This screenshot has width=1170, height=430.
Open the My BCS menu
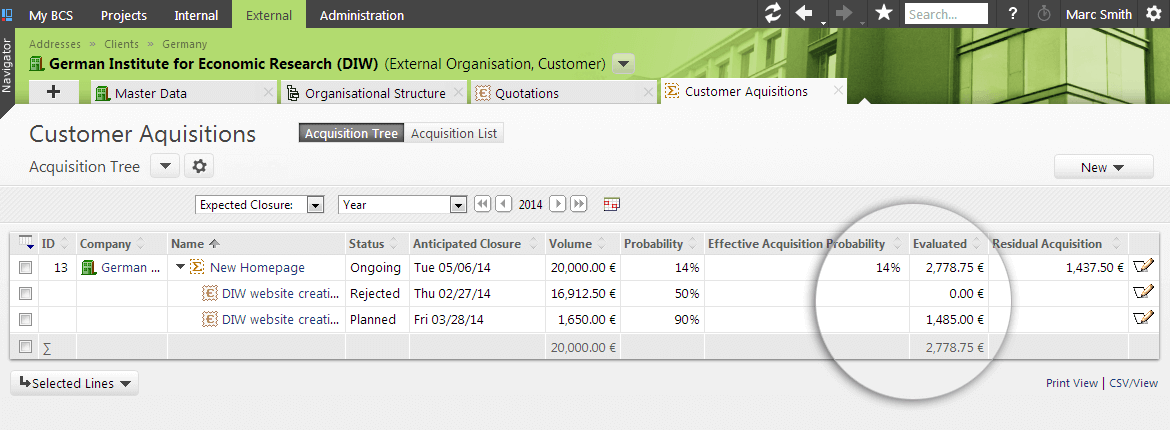coord(51,15)
